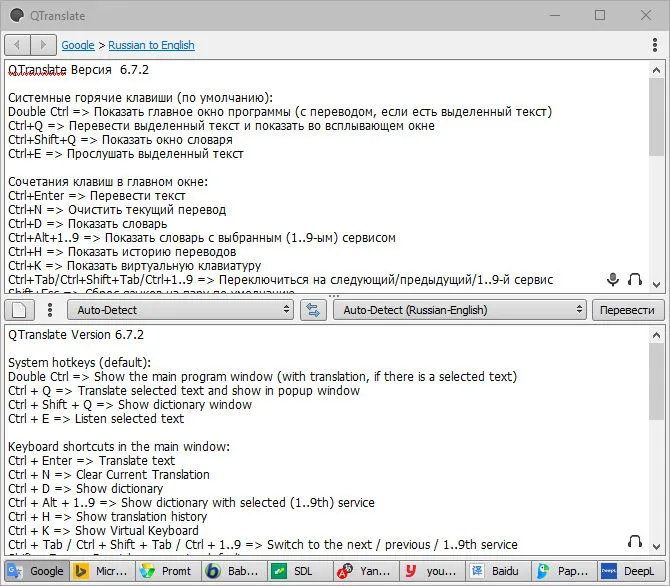
Task: Switch to the DeepL service tab
Action: point(632,571)
